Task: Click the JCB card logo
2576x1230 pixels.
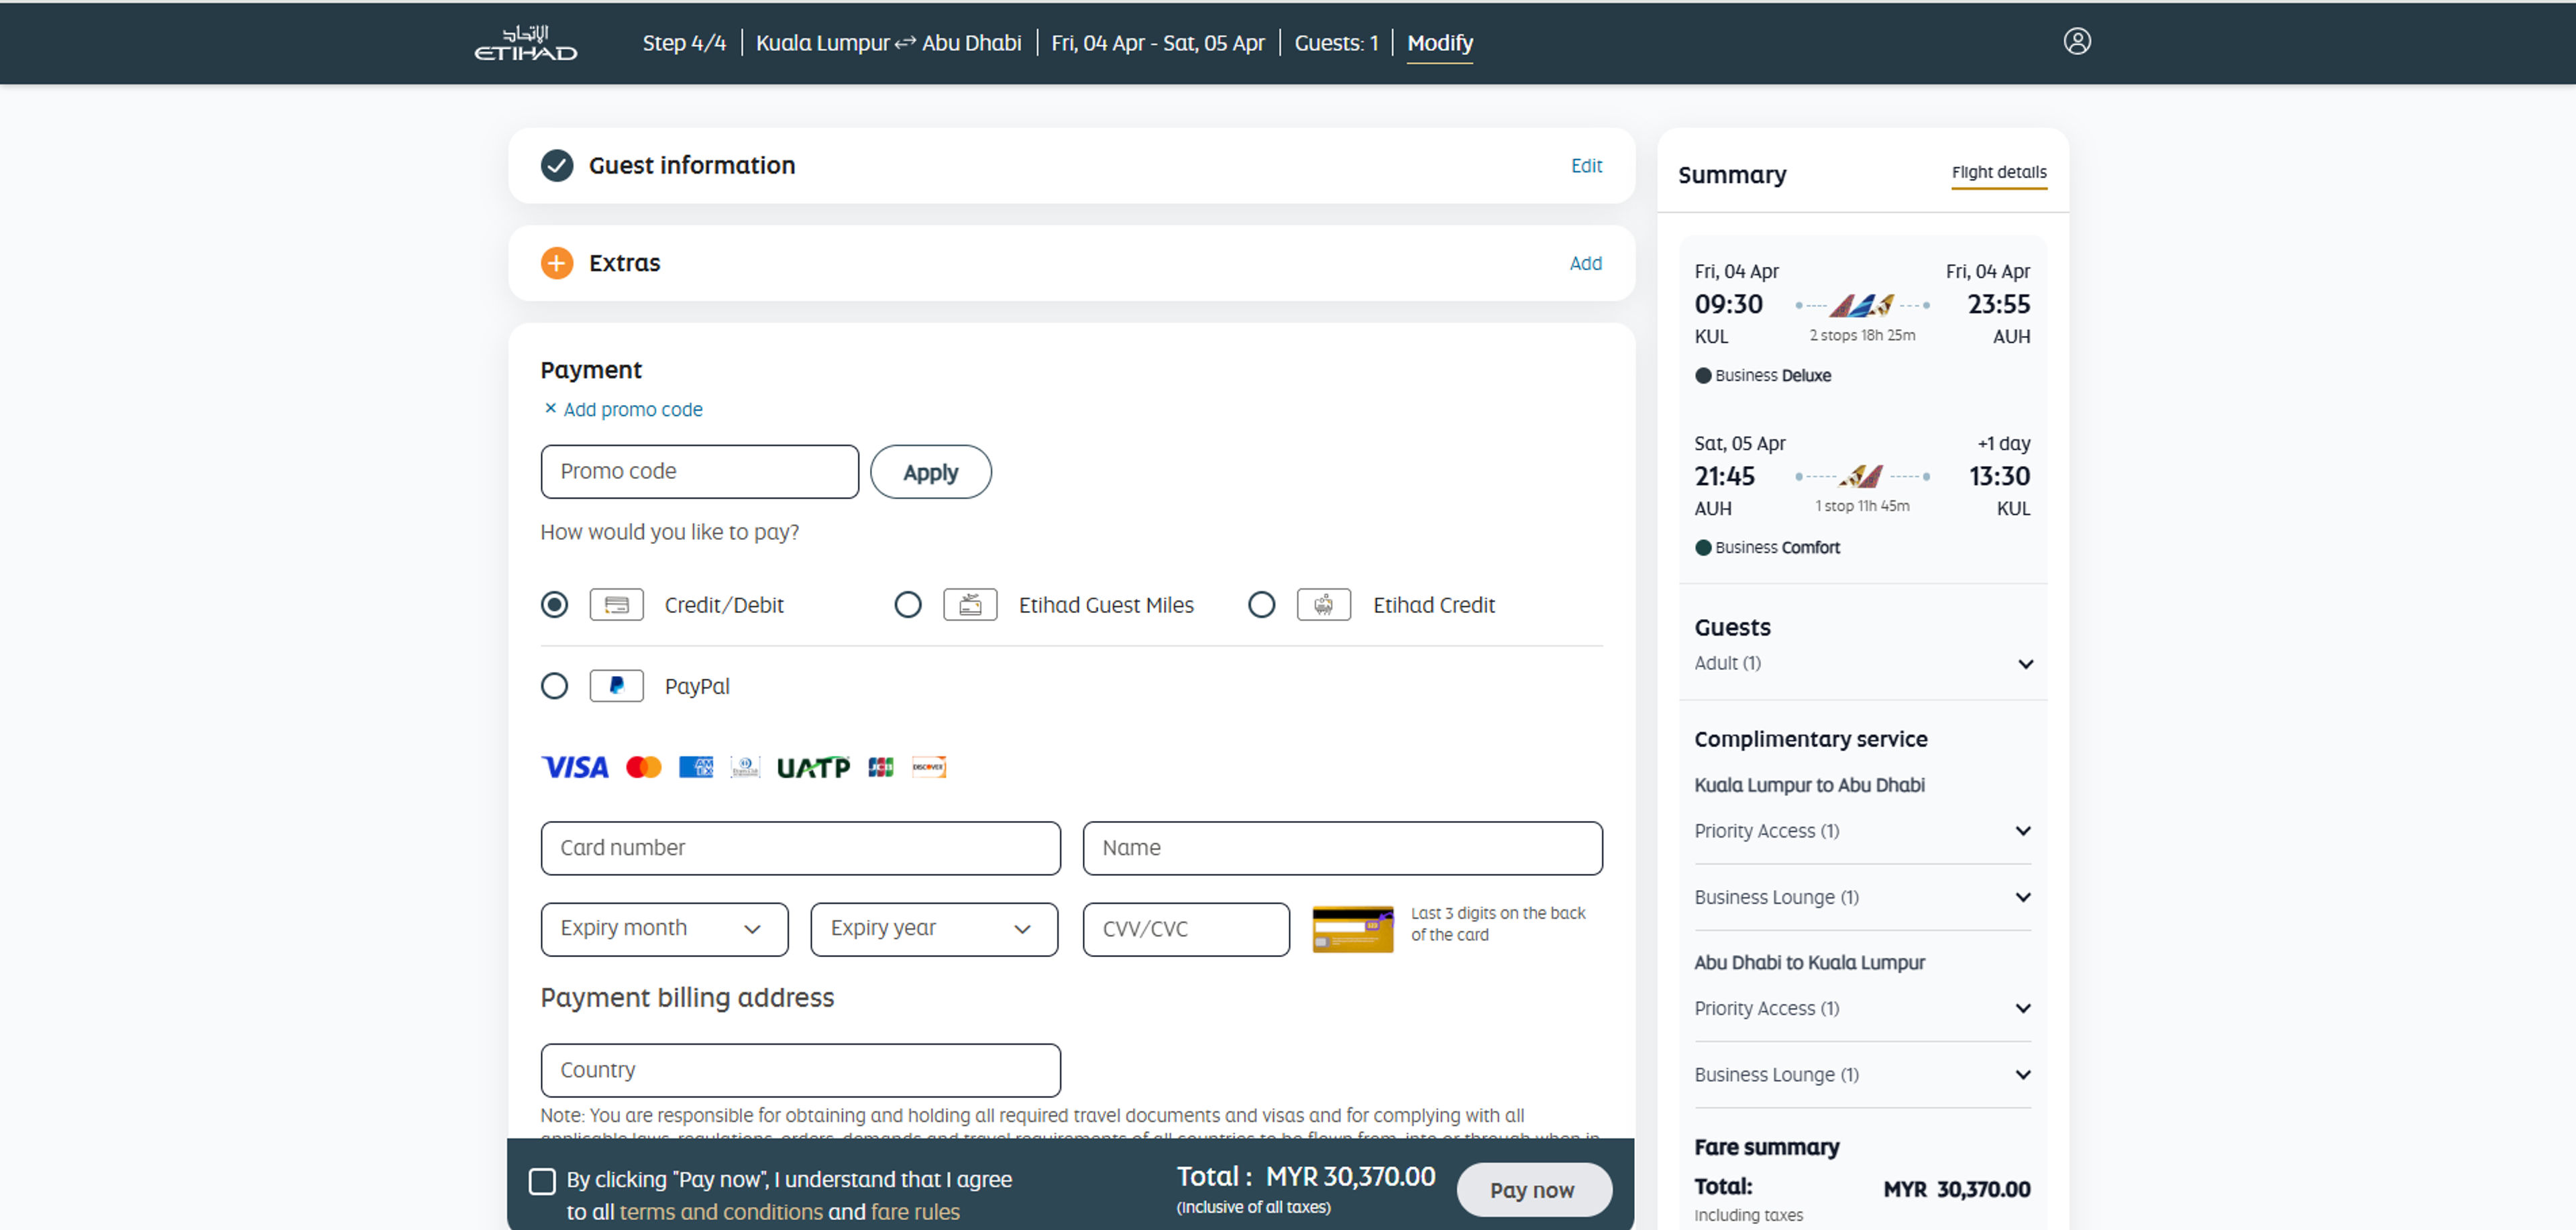Action: (x=881, y=767)
